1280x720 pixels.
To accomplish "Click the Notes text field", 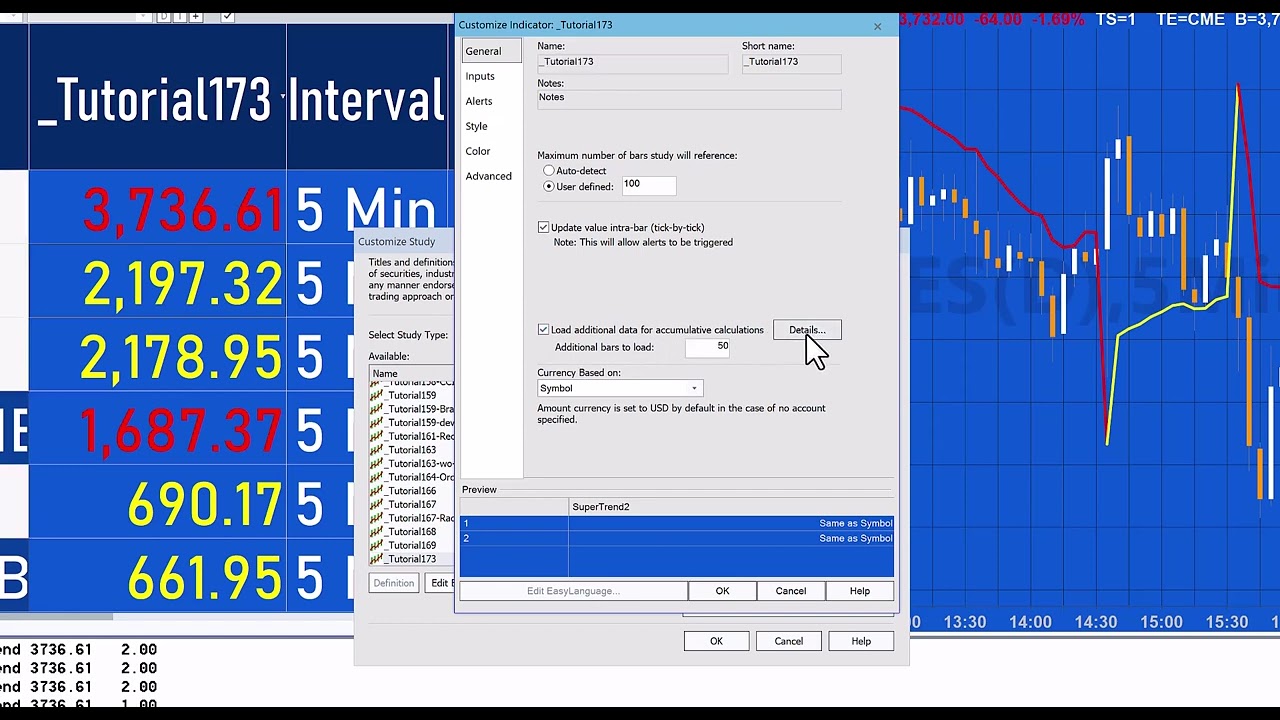I will tap(689, 99).
